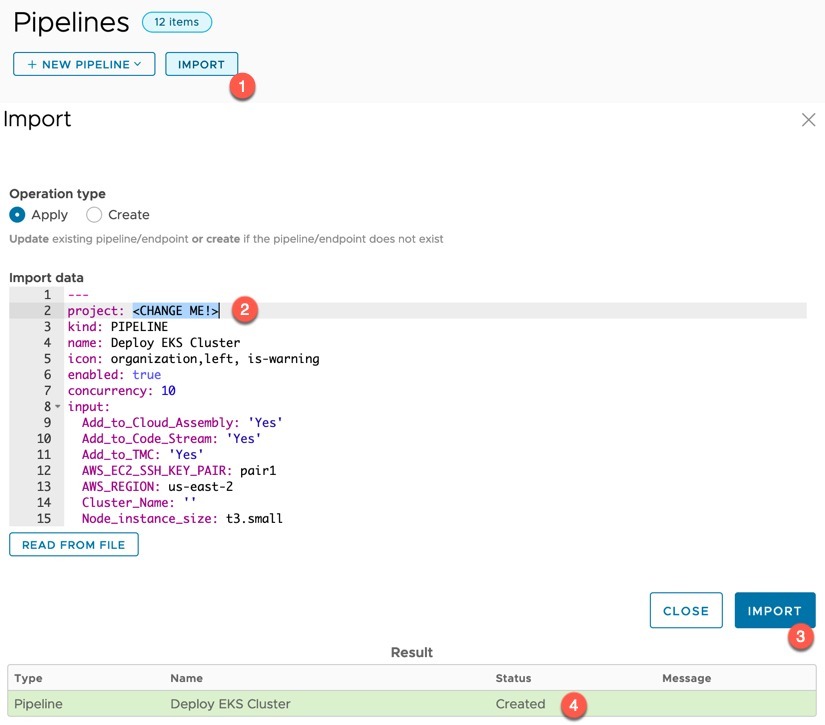Click the AWS_EC2_SSH_KEY_PAIR line
Screen dimensions: 825x725
click(179, 470)
